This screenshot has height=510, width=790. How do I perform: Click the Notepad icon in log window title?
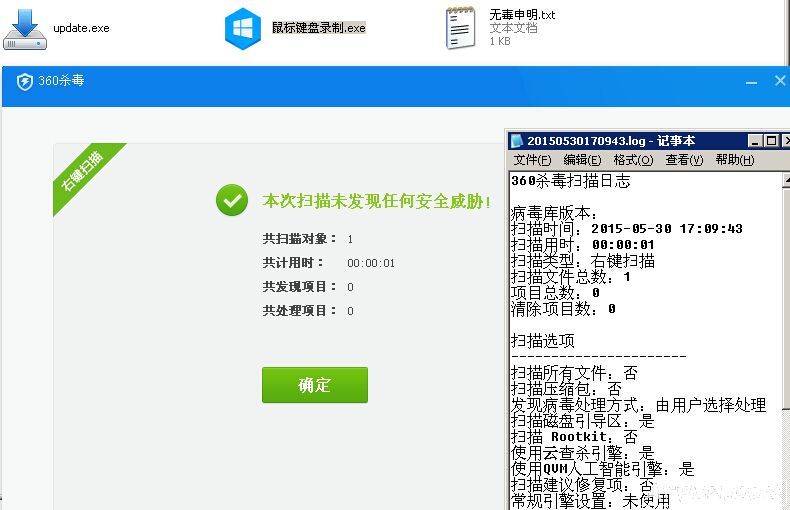tap(517, 141)
